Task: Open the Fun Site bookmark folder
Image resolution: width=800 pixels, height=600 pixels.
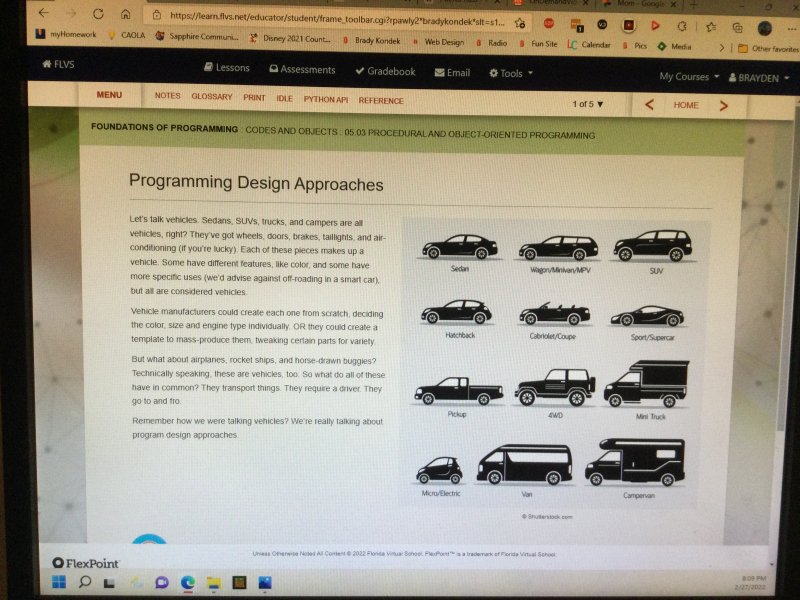Action: point(538,44)
